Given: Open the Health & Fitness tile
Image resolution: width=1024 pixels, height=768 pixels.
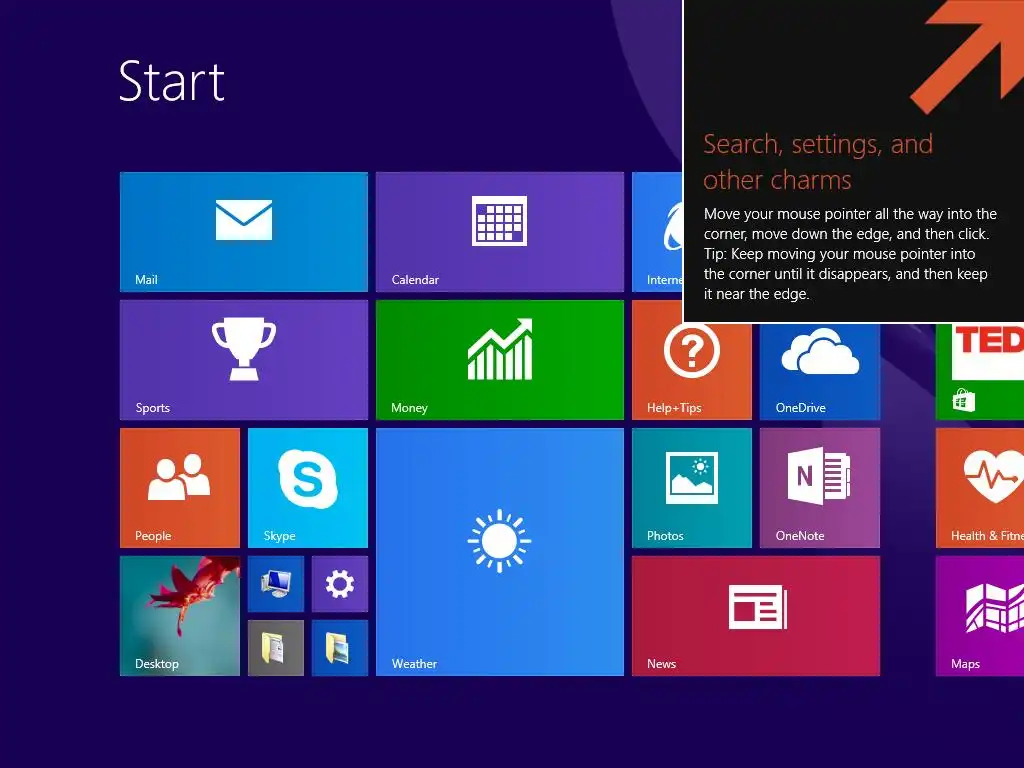Looking at the screenshot, I should (x=980, y=488).
